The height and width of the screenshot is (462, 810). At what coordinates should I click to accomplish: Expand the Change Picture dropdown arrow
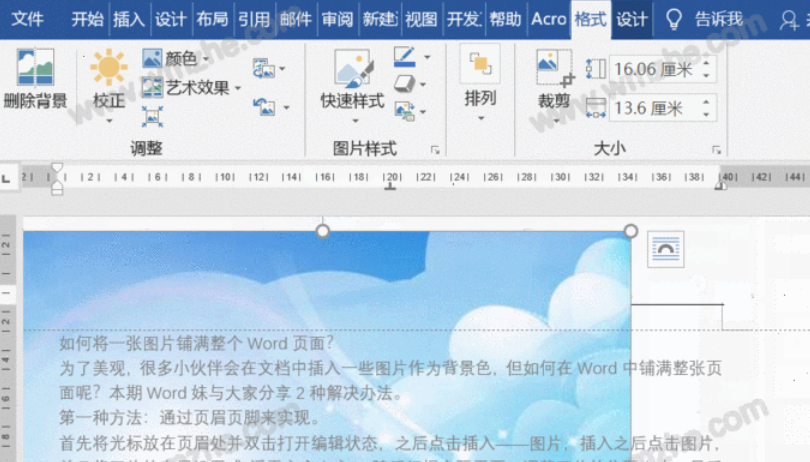pos(282,68)
